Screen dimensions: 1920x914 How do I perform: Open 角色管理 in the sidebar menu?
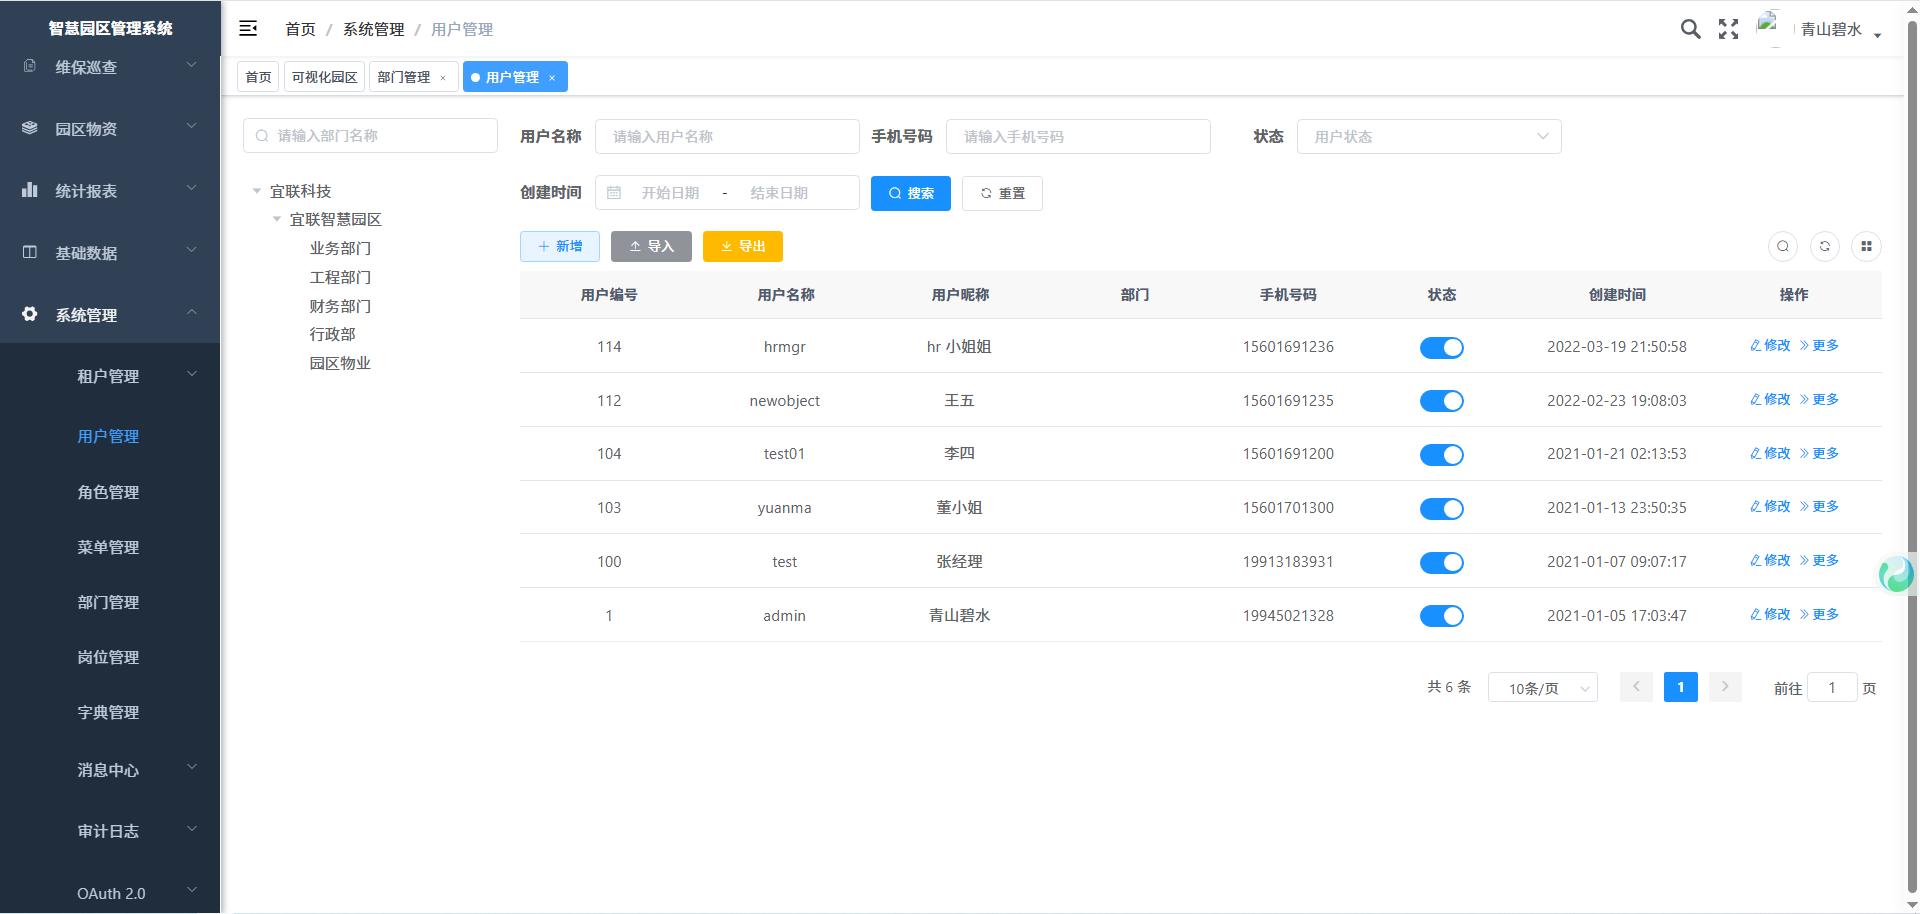[x=108, y=492]
